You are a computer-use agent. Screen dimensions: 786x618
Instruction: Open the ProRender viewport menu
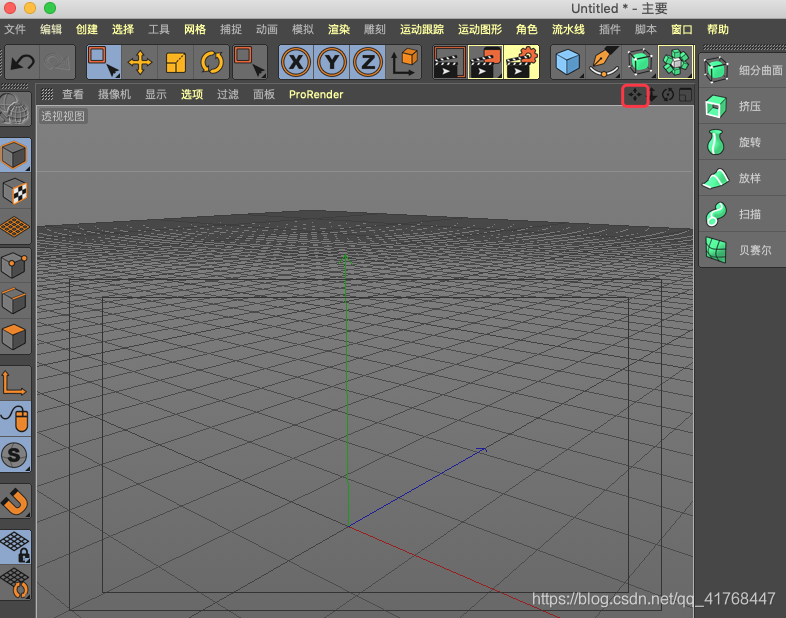316,95
